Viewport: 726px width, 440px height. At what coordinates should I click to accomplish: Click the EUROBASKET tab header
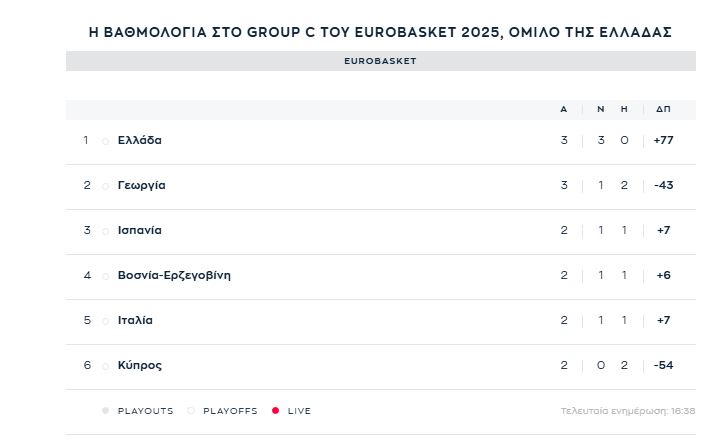coord(381,61)
